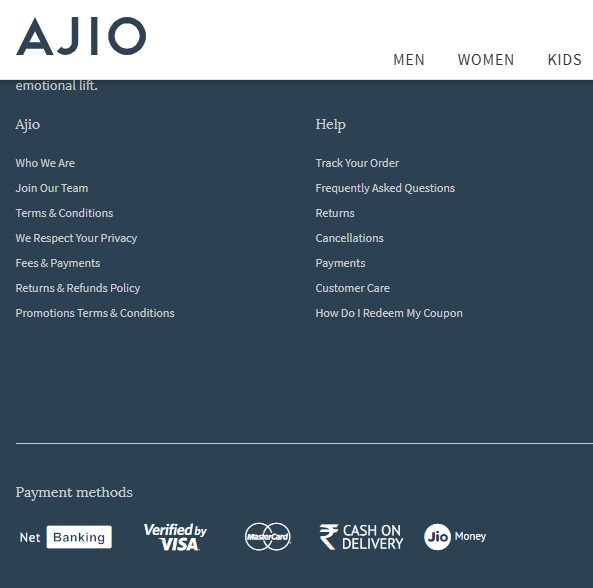Open the Who We Are link
This screenshot has height=588, width=593.
tap(45, 163)
